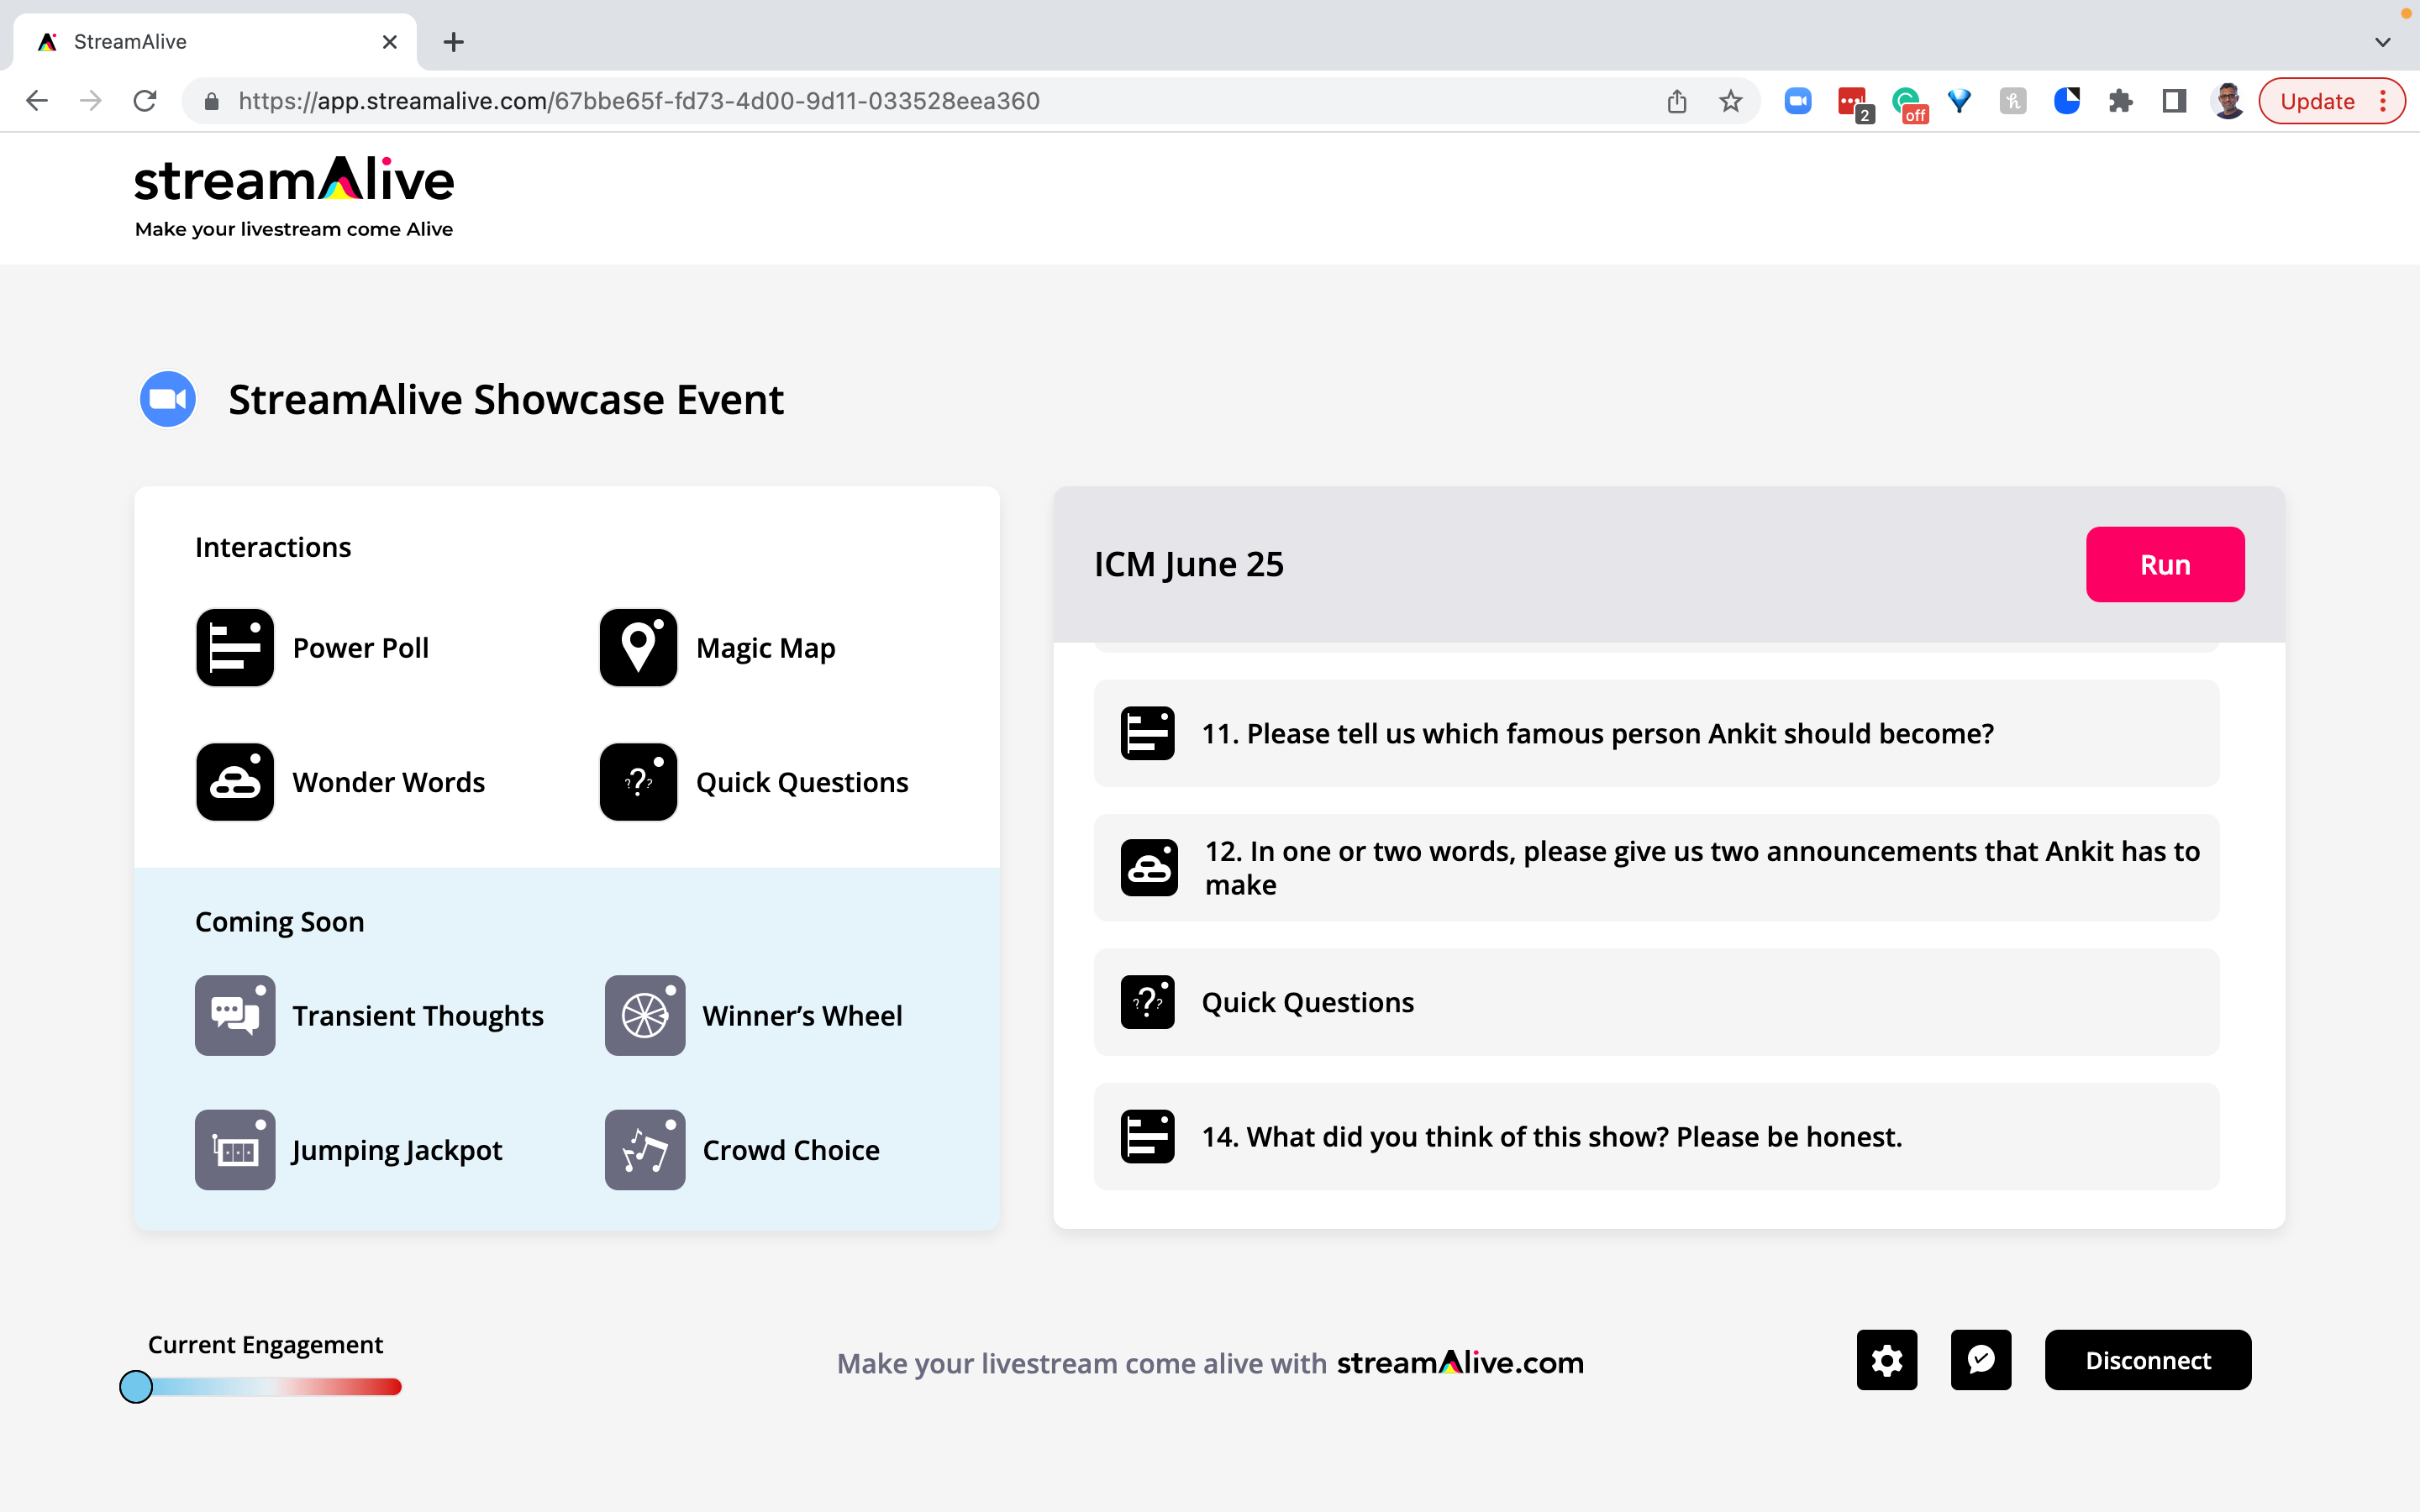Click the Quick Questions icon in ICM list
This screenshot has width=2420, height=1512.
(x=1148, y=1002)
